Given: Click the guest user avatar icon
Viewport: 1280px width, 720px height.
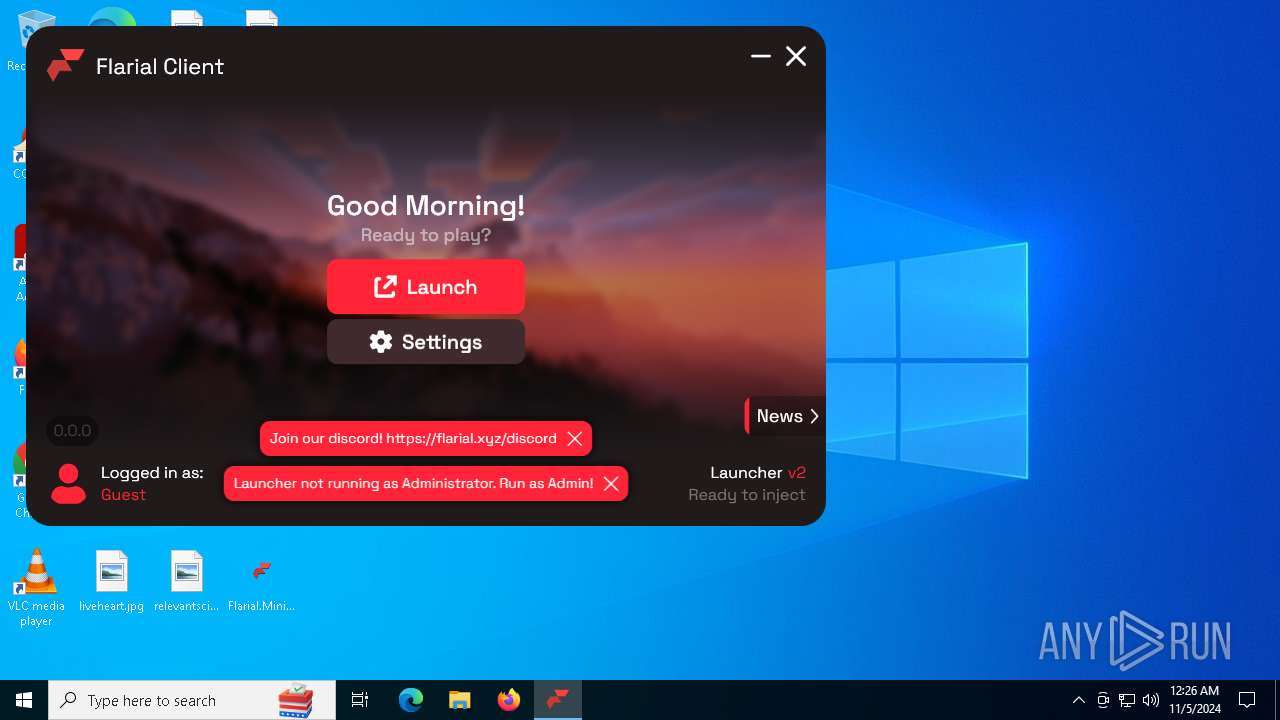Looking at the screenshot, I should tap(68, 483).
